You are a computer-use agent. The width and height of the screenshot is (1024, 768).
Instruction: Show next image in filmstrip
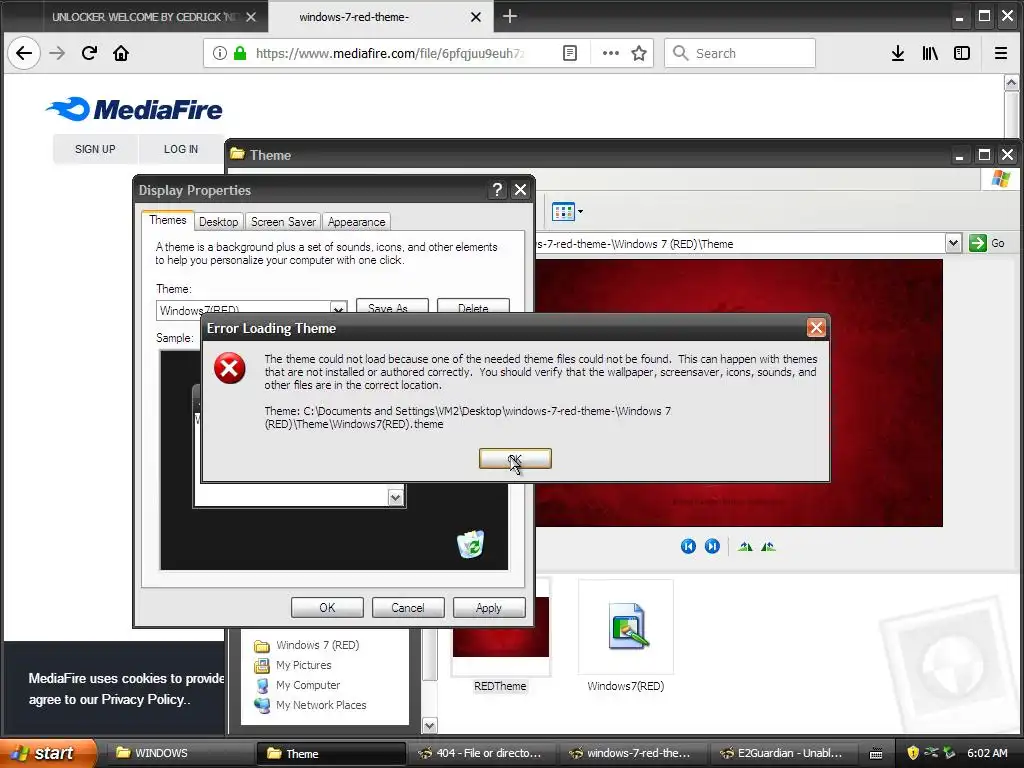coord(712,546)
